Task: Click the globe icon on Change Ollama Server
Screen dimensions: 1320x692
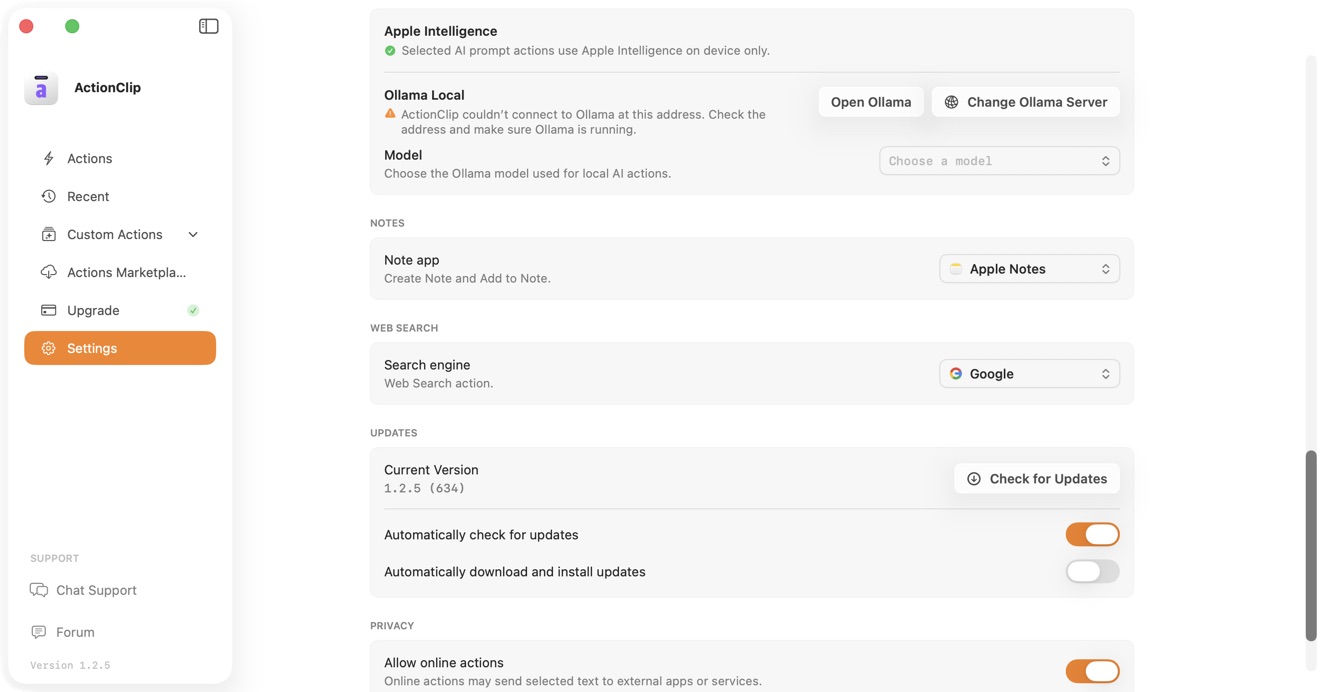Action: click(x=951, y=102)
